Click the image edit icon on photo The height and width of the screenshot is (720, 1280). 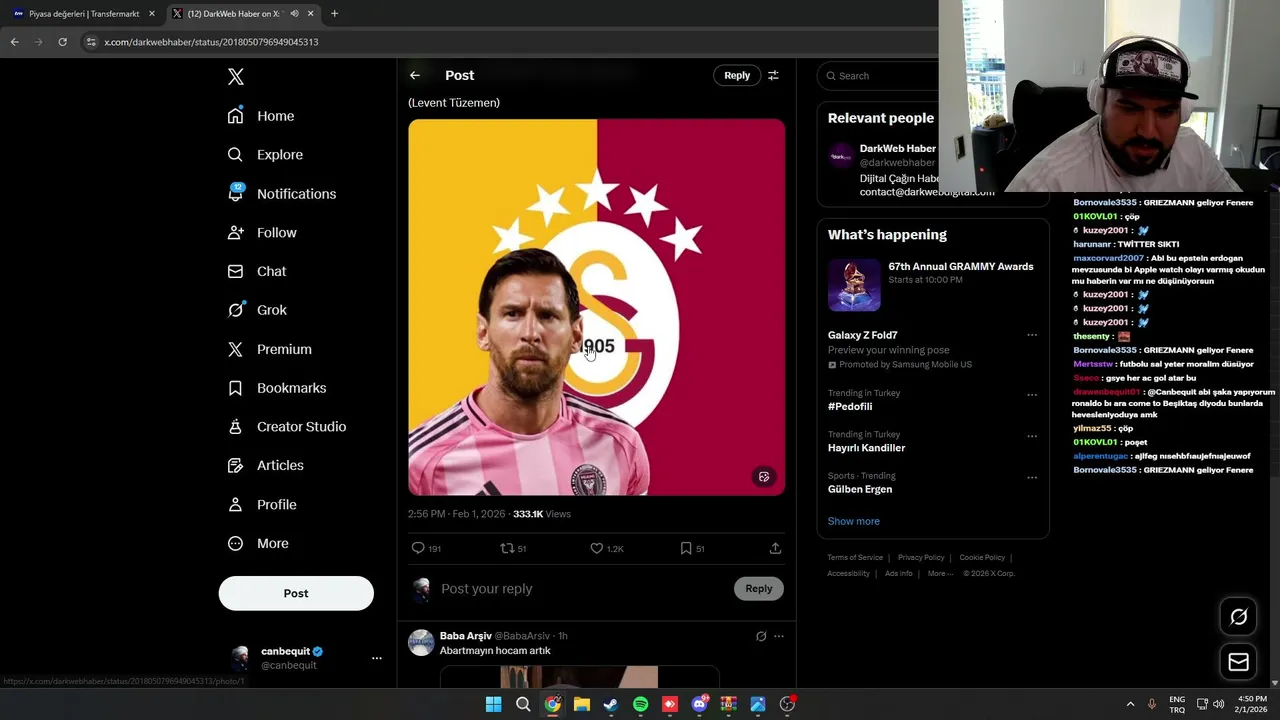[x=764, y=477]
